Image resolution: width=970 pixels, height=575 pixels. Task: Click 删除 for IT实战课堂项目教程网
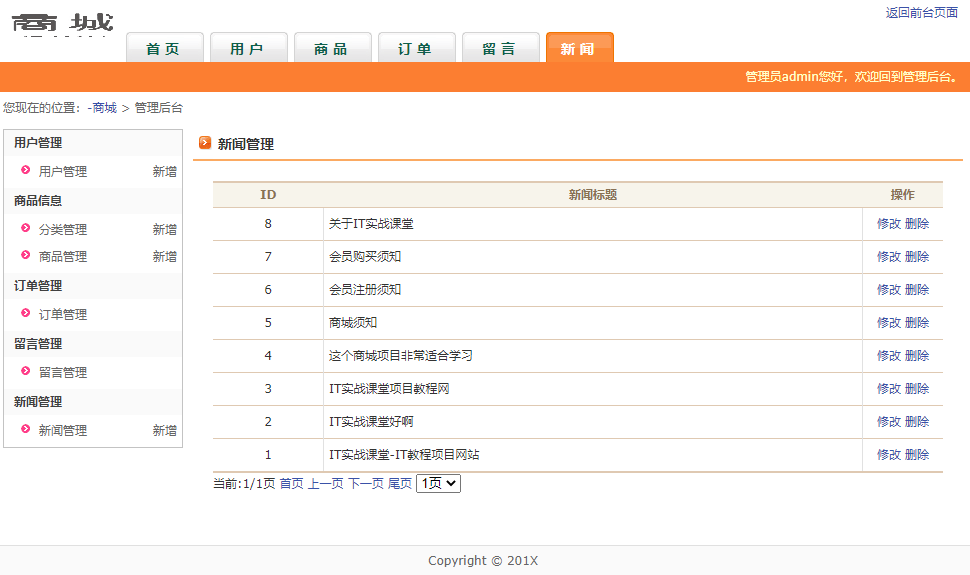pos(917,389)
